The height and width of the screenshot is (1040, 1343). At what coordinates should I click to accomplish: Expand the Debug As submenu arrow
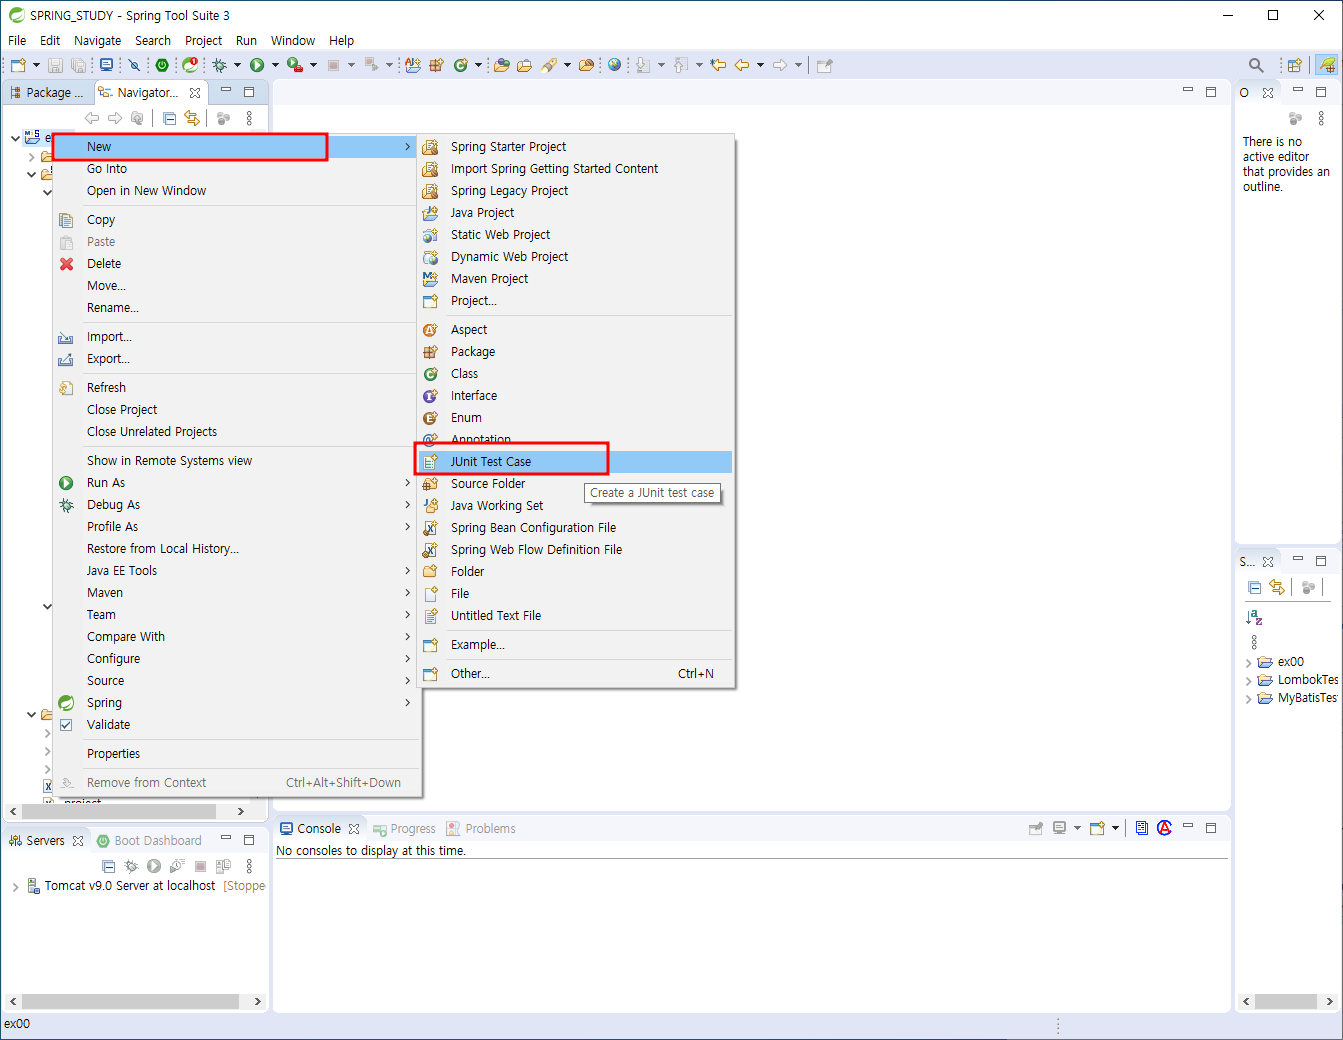[x=408, y=505]
